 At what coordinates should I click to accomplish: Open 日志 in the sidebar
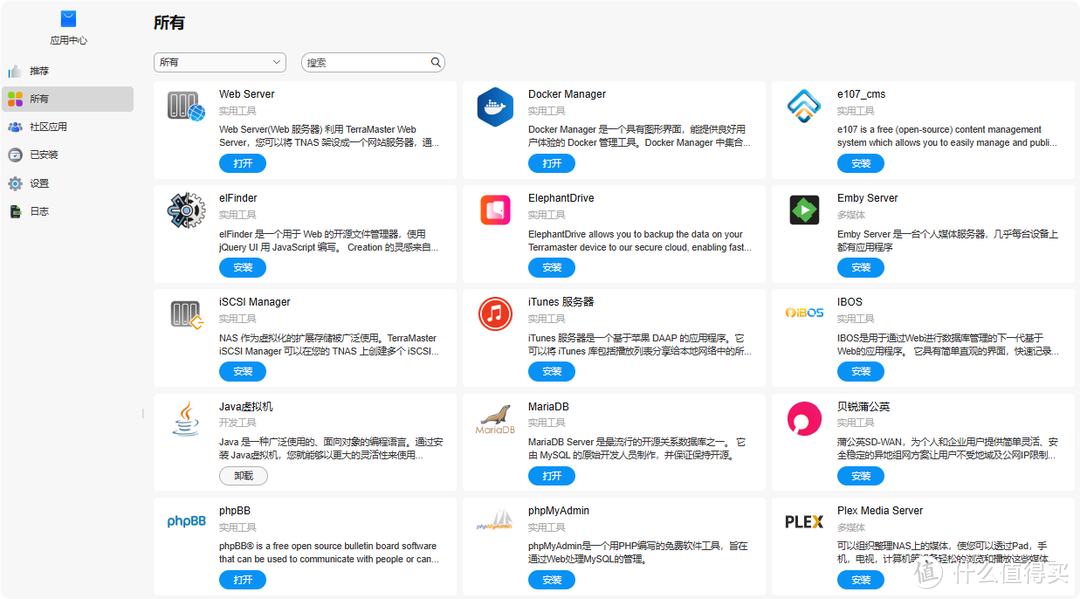click(68, 211)
